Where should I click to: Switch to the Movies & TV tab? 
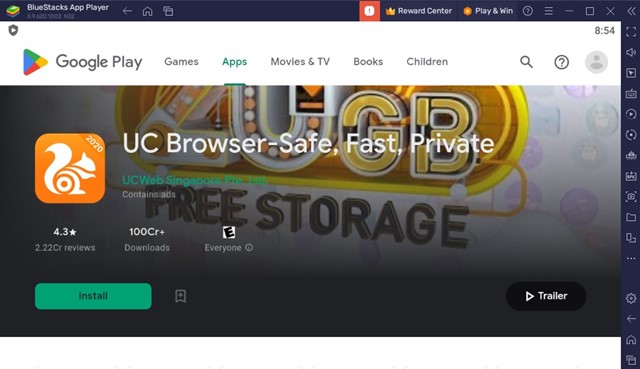(300, 62)
